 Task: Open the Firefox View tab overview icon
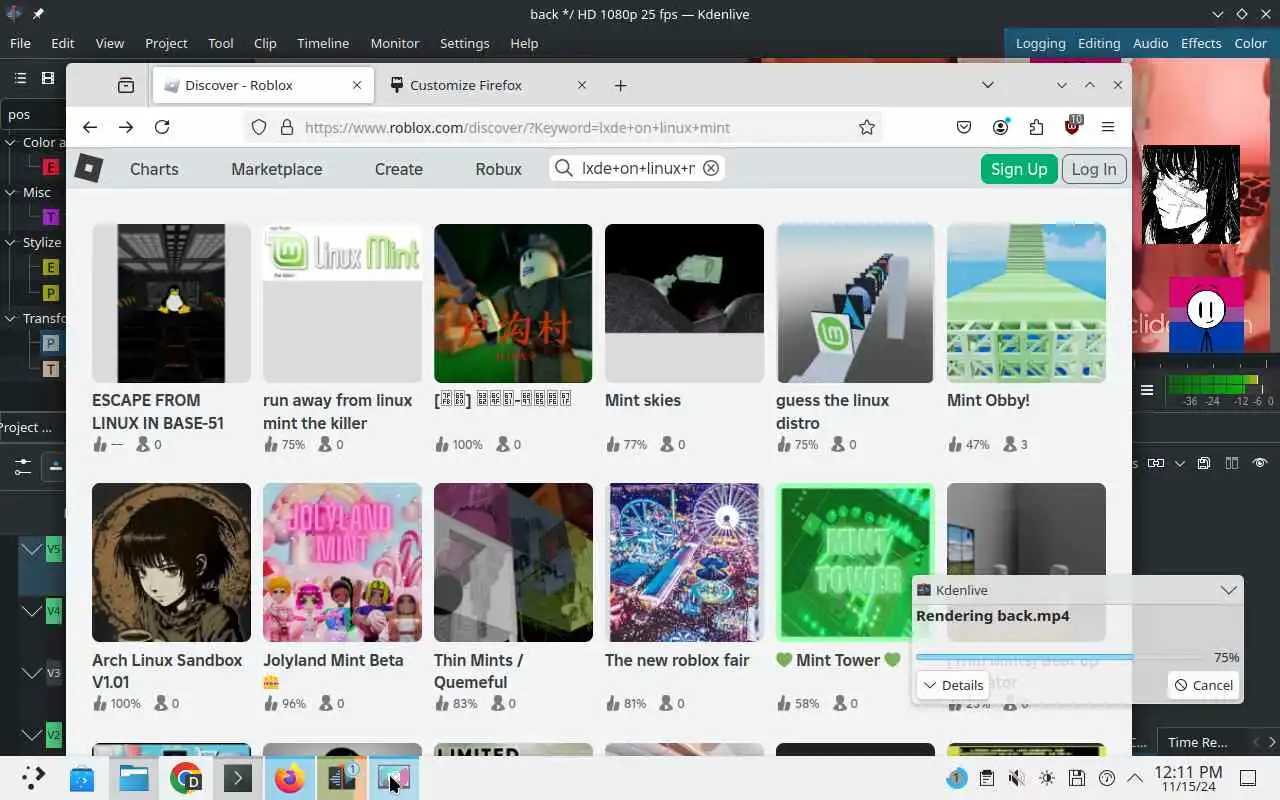click(x=126, y=85)
